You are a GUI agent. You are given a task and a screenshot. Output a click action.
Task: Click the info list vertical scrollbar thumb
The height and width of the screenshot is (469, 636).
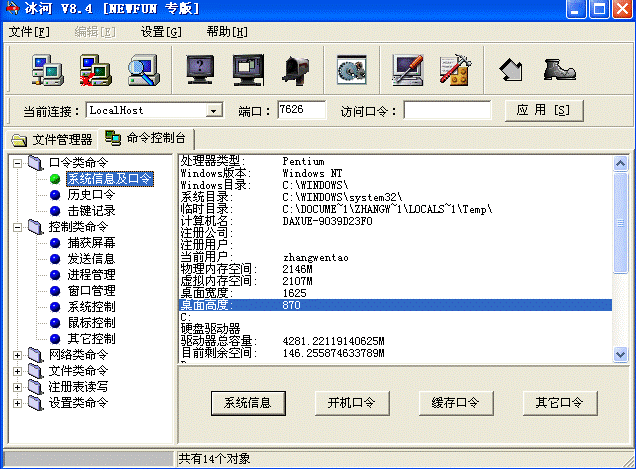[x=620, y=223]
